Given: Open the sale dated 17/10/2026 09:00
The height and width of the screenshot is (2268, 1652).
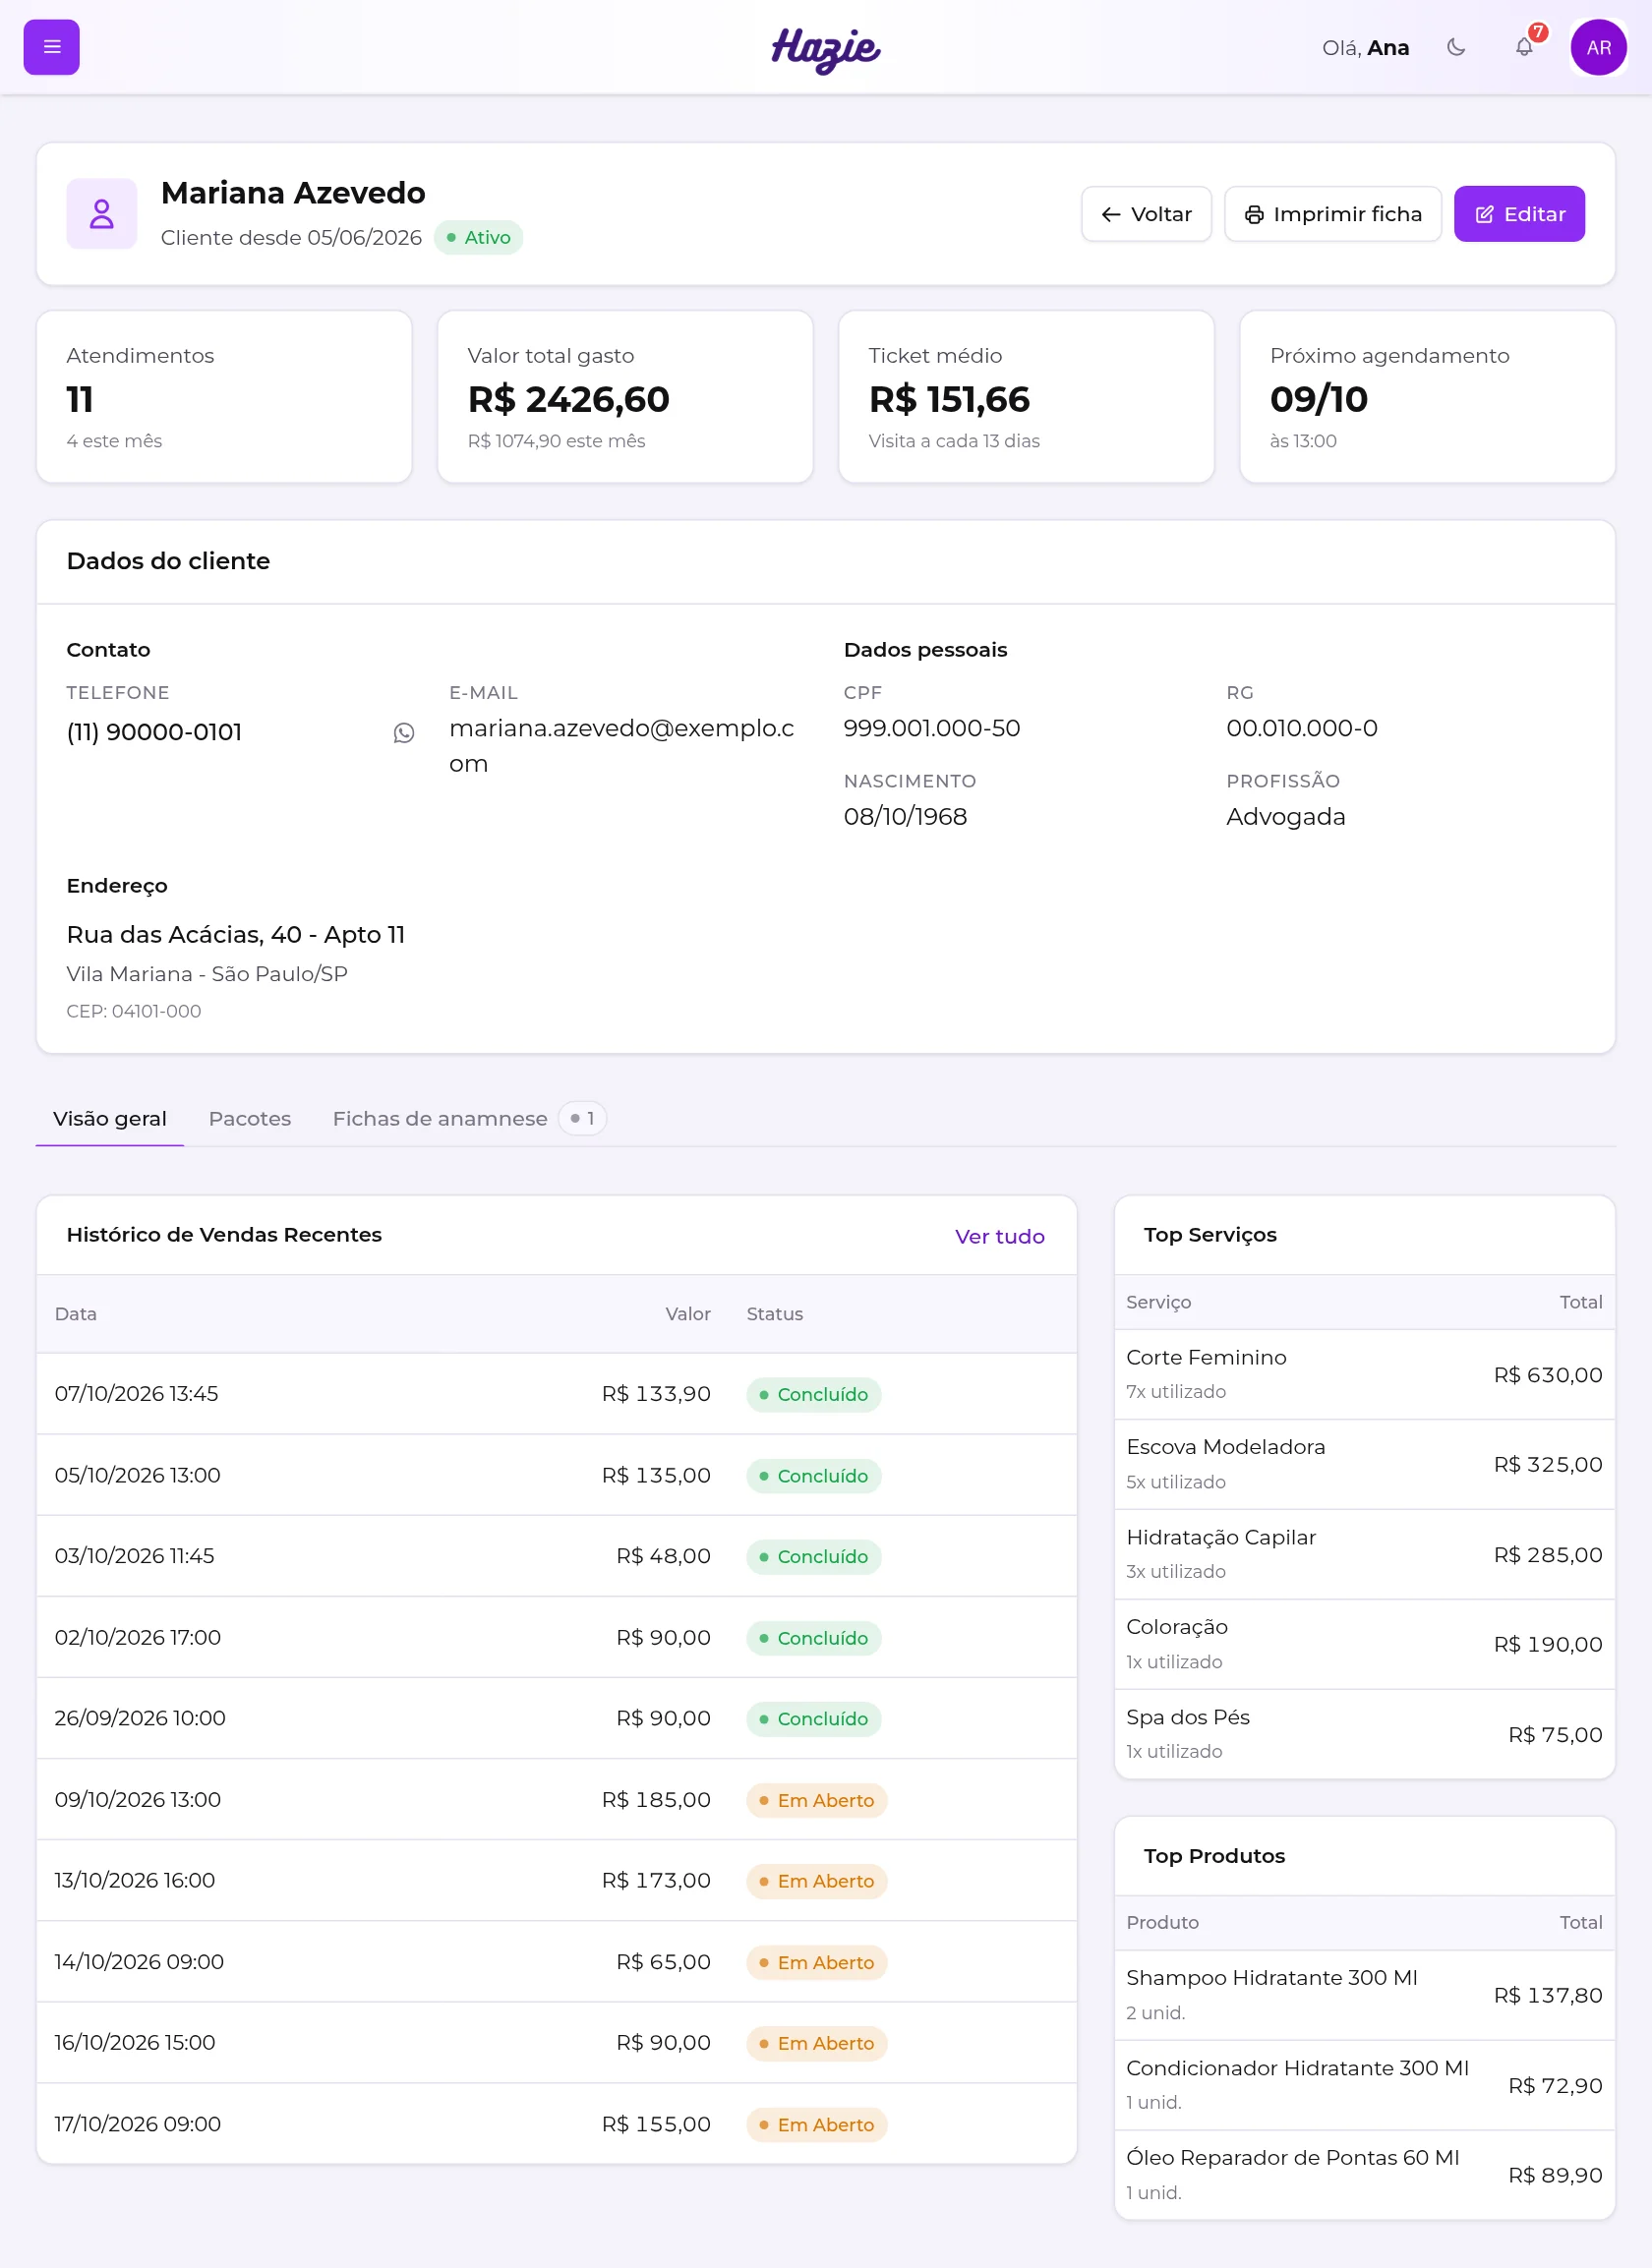Looking at the screenshot, I should [557, 2124].
